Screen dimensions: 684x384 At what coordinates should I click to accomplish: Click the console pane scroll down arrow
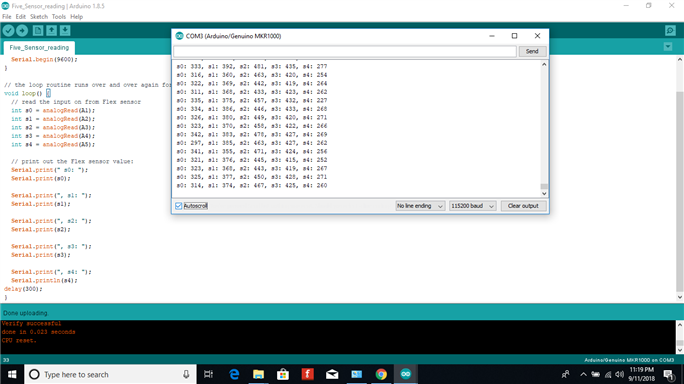pos(679,350)
